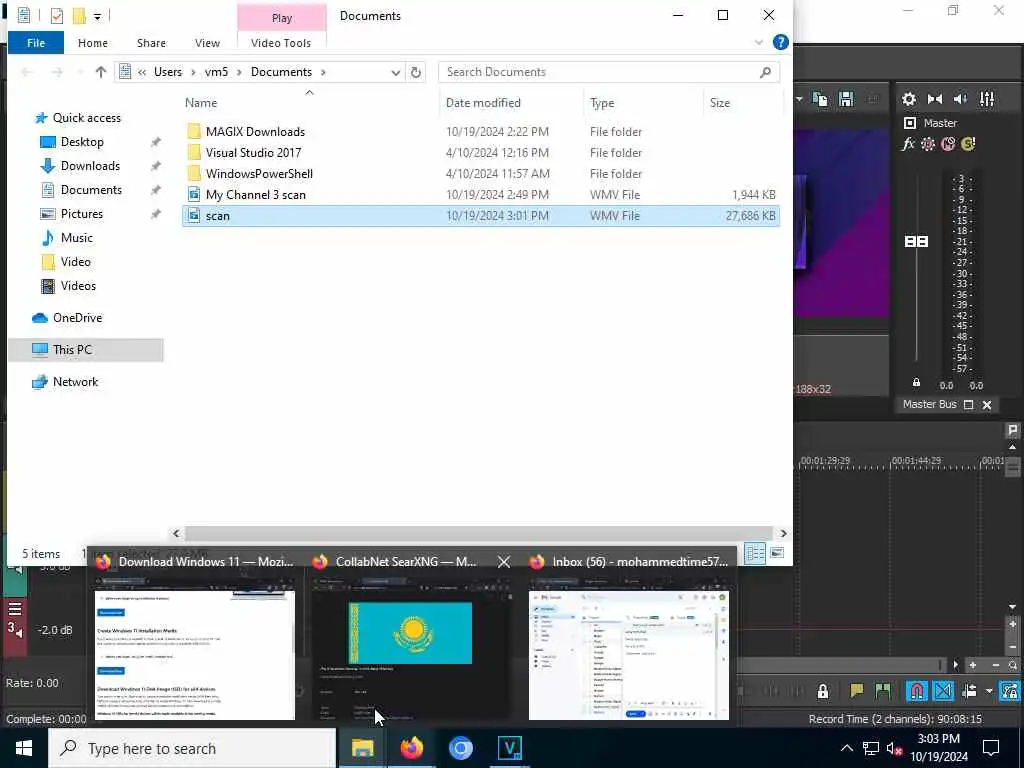Open the View ribbon tab

207,43
